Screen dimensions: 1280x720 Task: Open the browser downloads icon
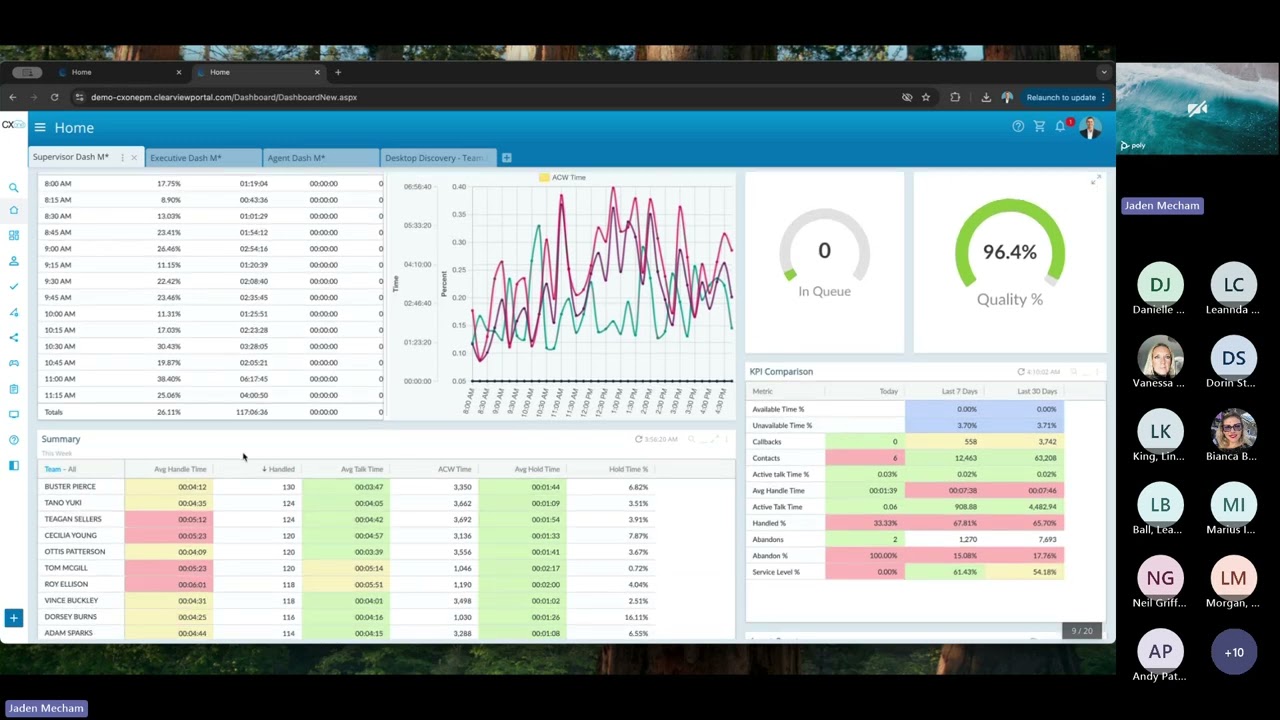click(986, 97)
